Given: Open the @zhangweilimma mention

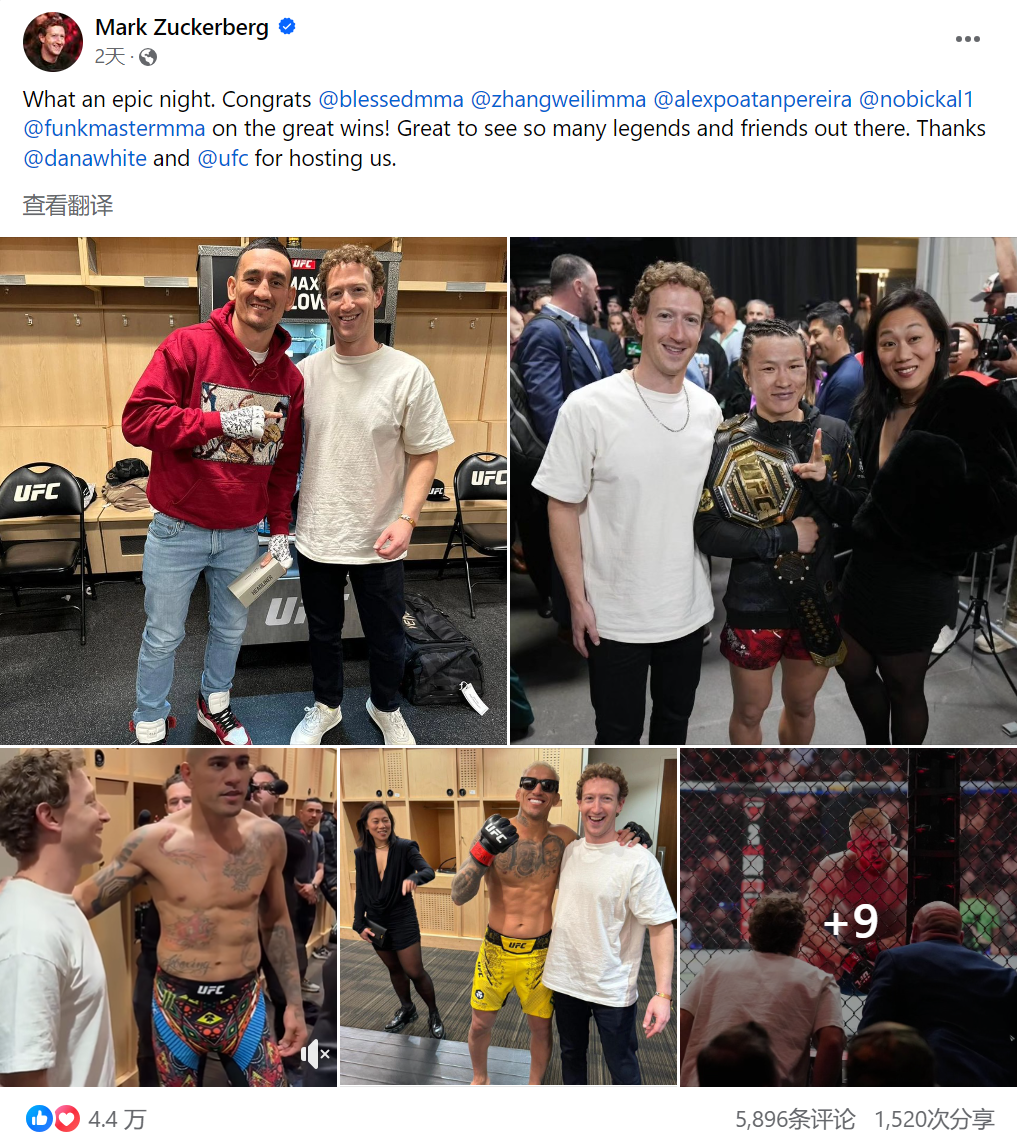Looking at the screenshot, I should [558, 99].
